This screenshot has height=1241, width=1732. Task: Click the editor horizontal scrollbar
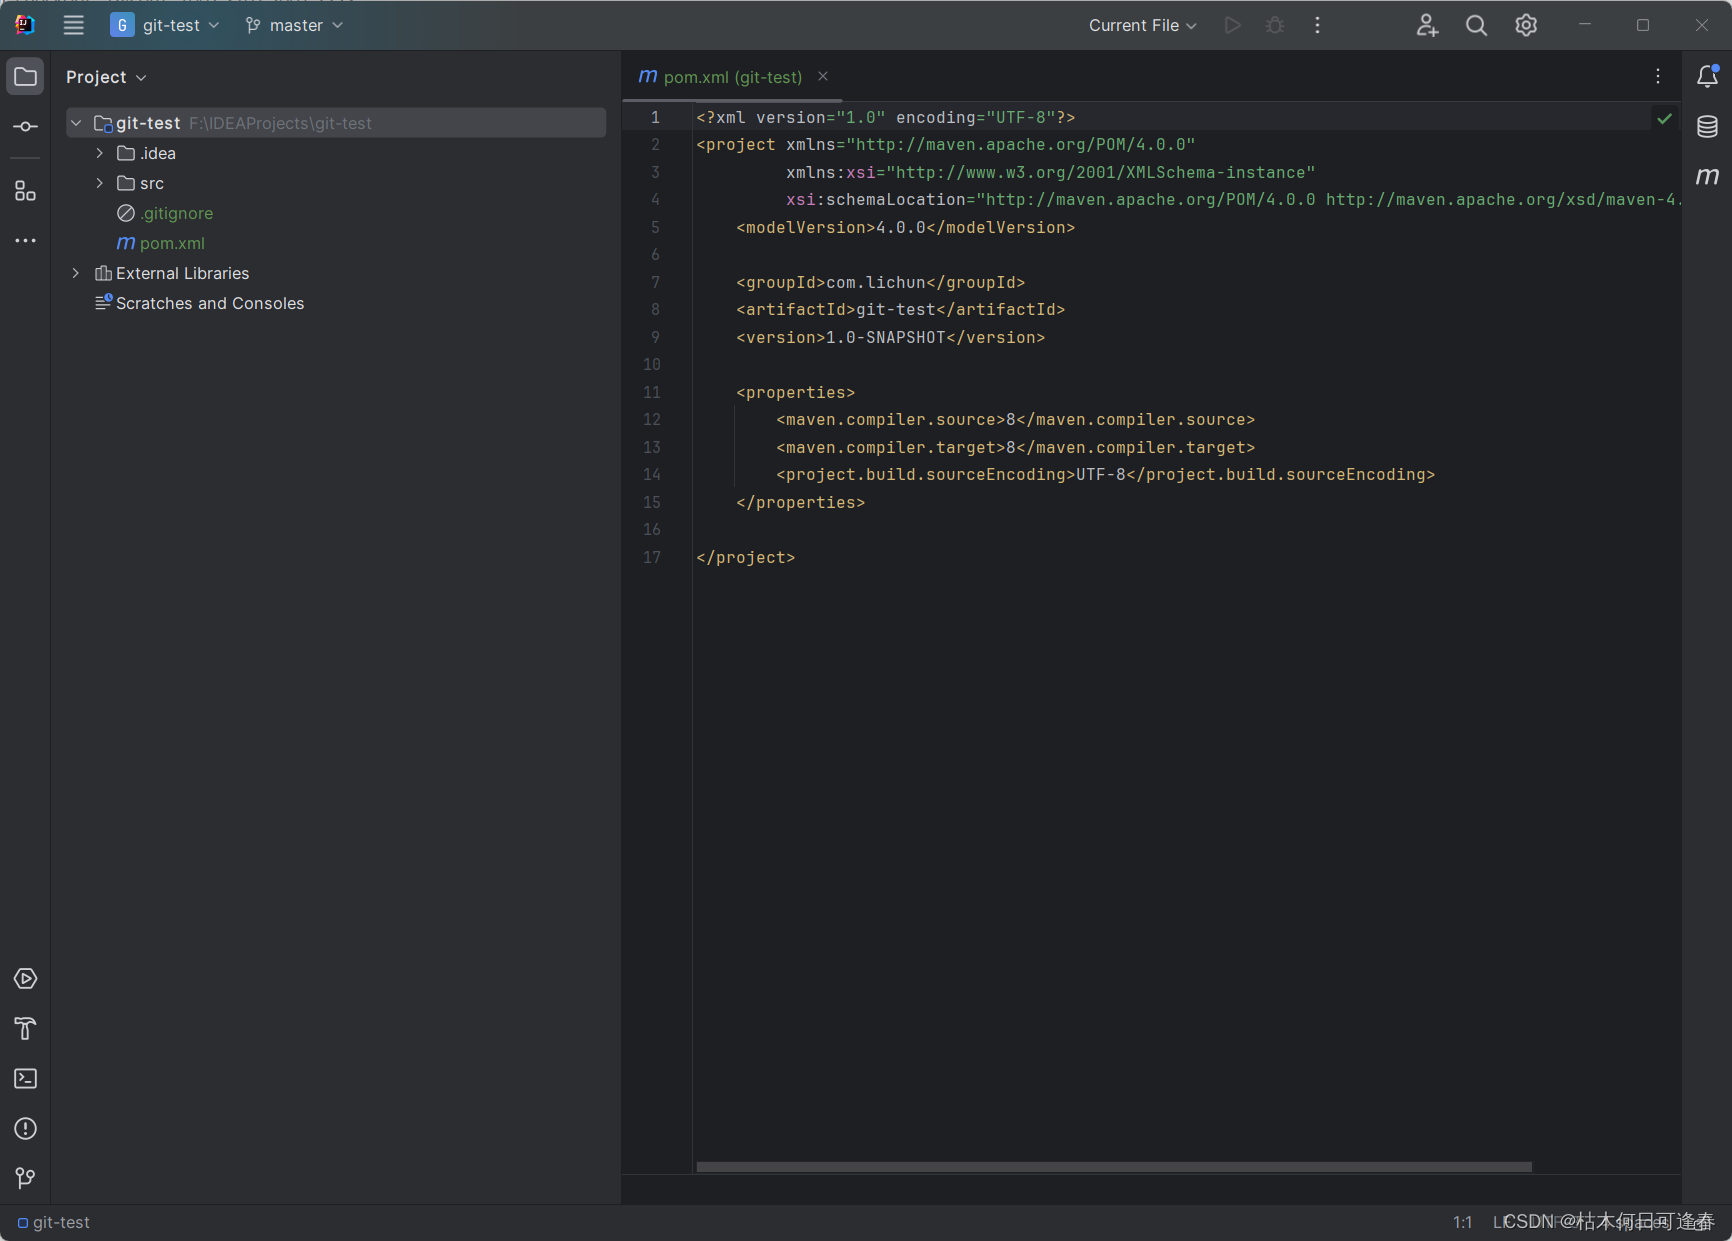[1113, 1166]
